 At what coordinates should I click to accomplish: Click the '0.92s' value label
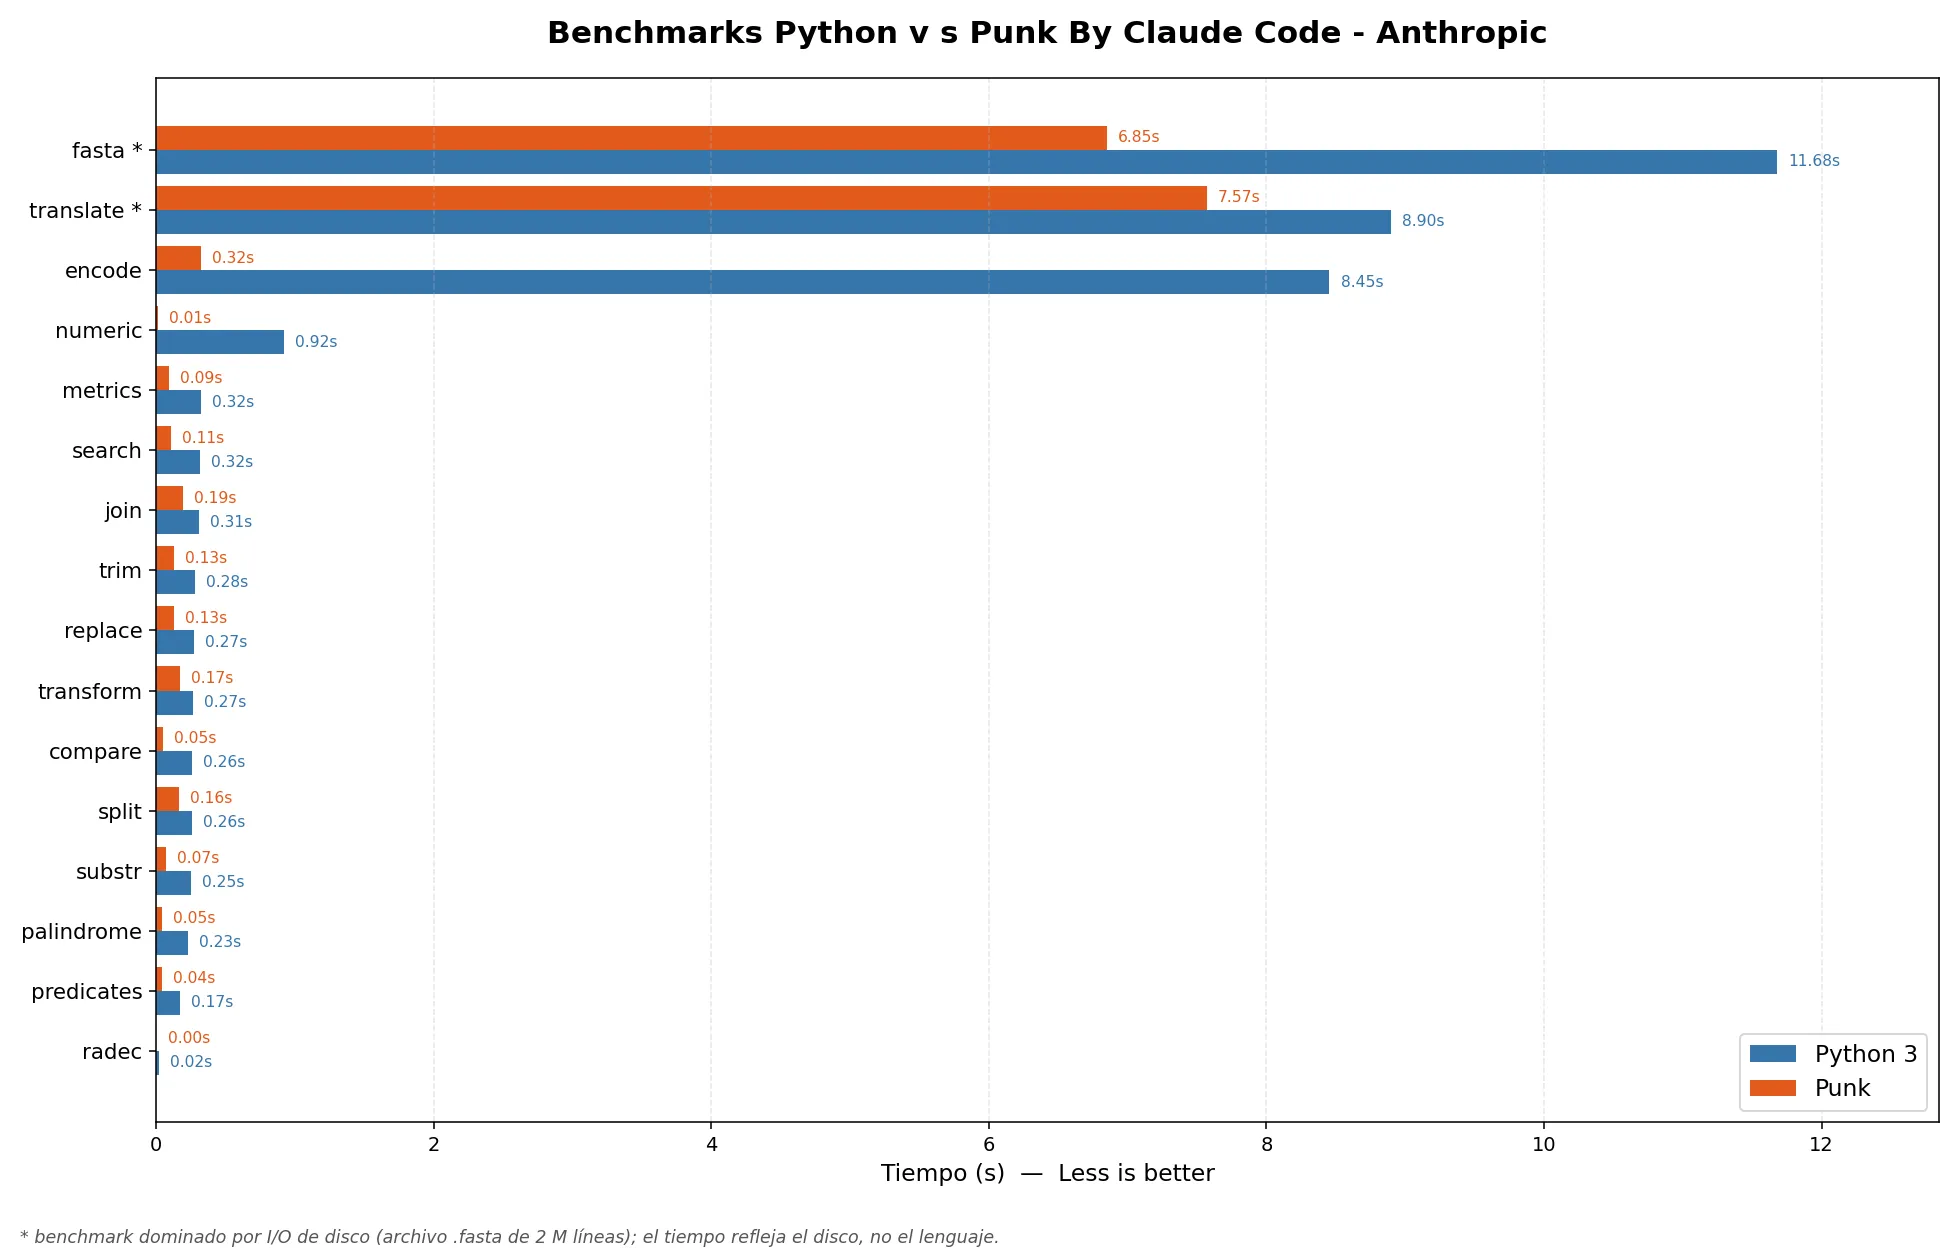tap(316, 342)
